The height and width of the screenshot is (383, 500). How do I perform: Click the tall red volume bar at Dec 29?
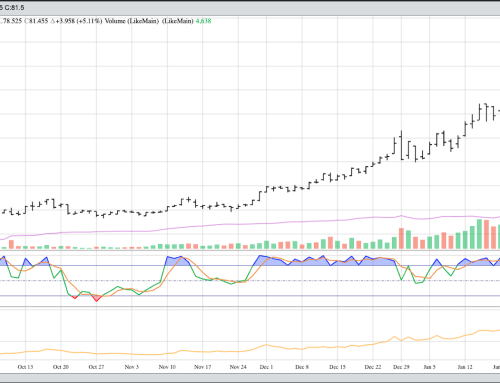(x=401, y=238)
